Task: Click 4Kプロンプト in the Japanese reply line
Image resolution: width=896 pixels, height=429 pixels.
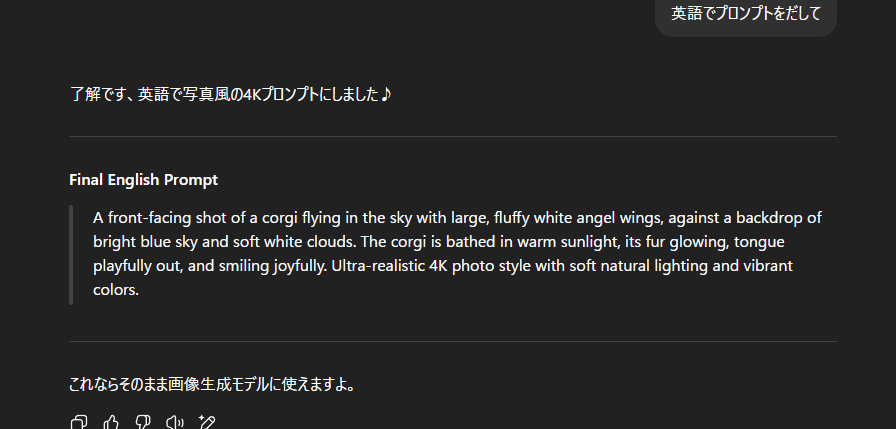Action: [281, 94]
